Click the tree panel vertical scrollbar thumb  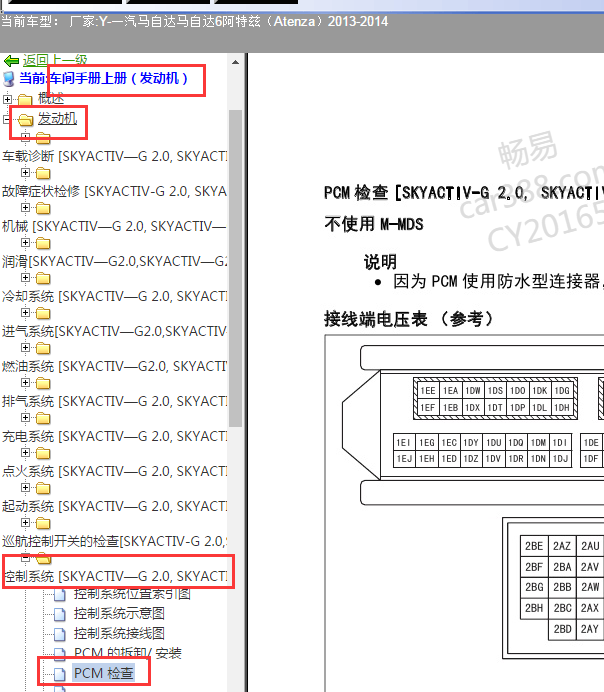[x=236, y=268]
